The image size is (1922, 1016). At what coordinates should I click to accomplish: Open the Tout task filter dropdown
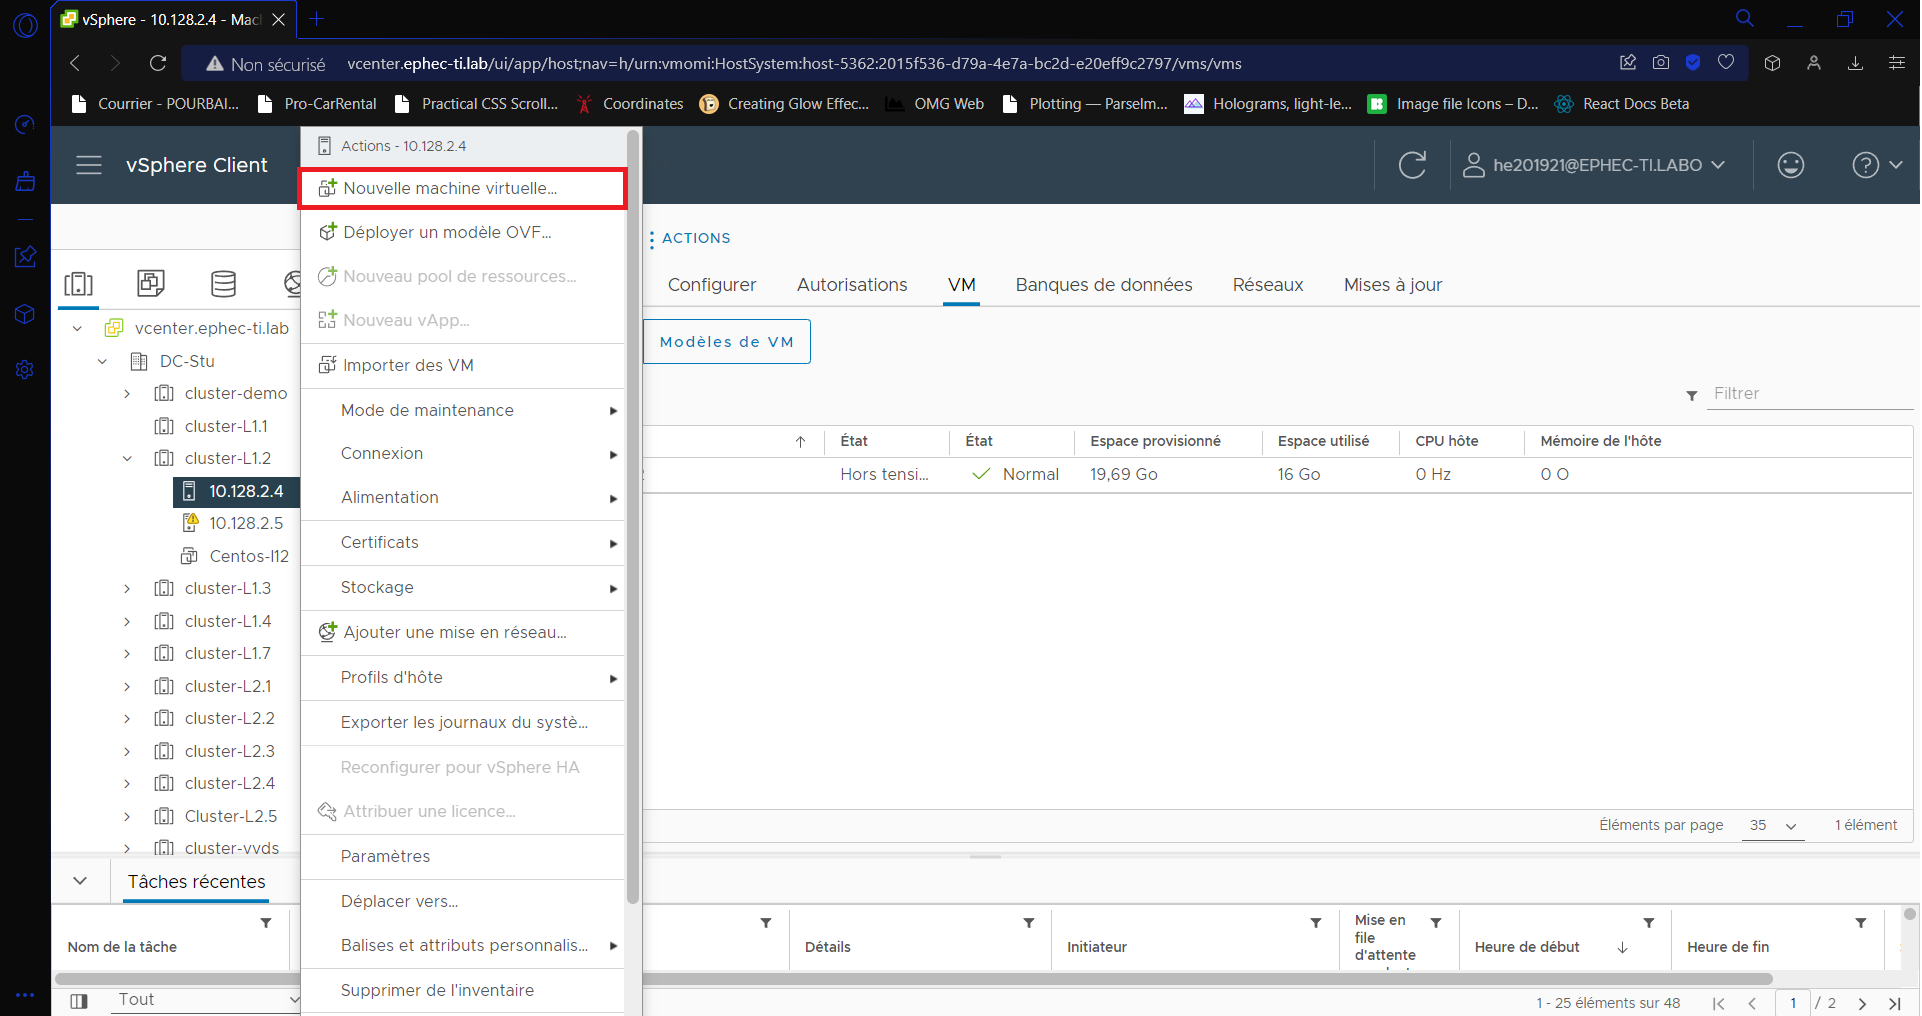pyautogui.click(x=205, y=999)
